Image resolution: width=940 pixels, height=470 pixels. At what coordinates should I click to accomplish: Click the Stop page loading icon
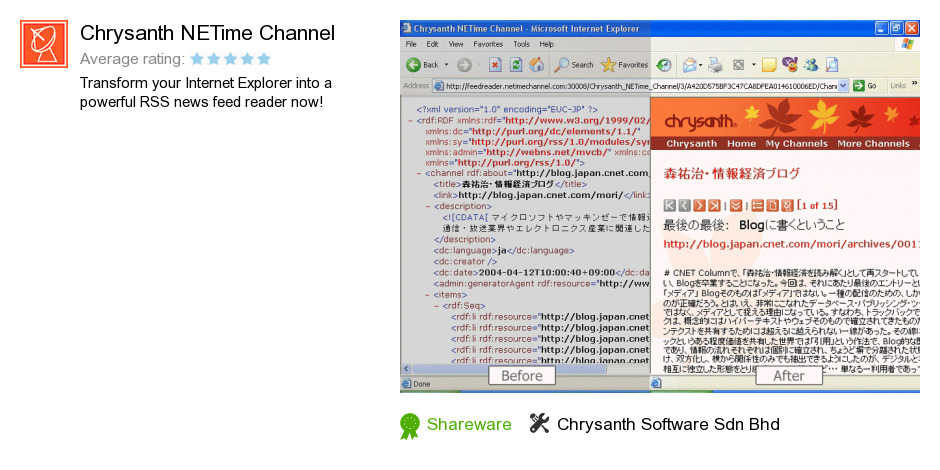coord(495,65)
